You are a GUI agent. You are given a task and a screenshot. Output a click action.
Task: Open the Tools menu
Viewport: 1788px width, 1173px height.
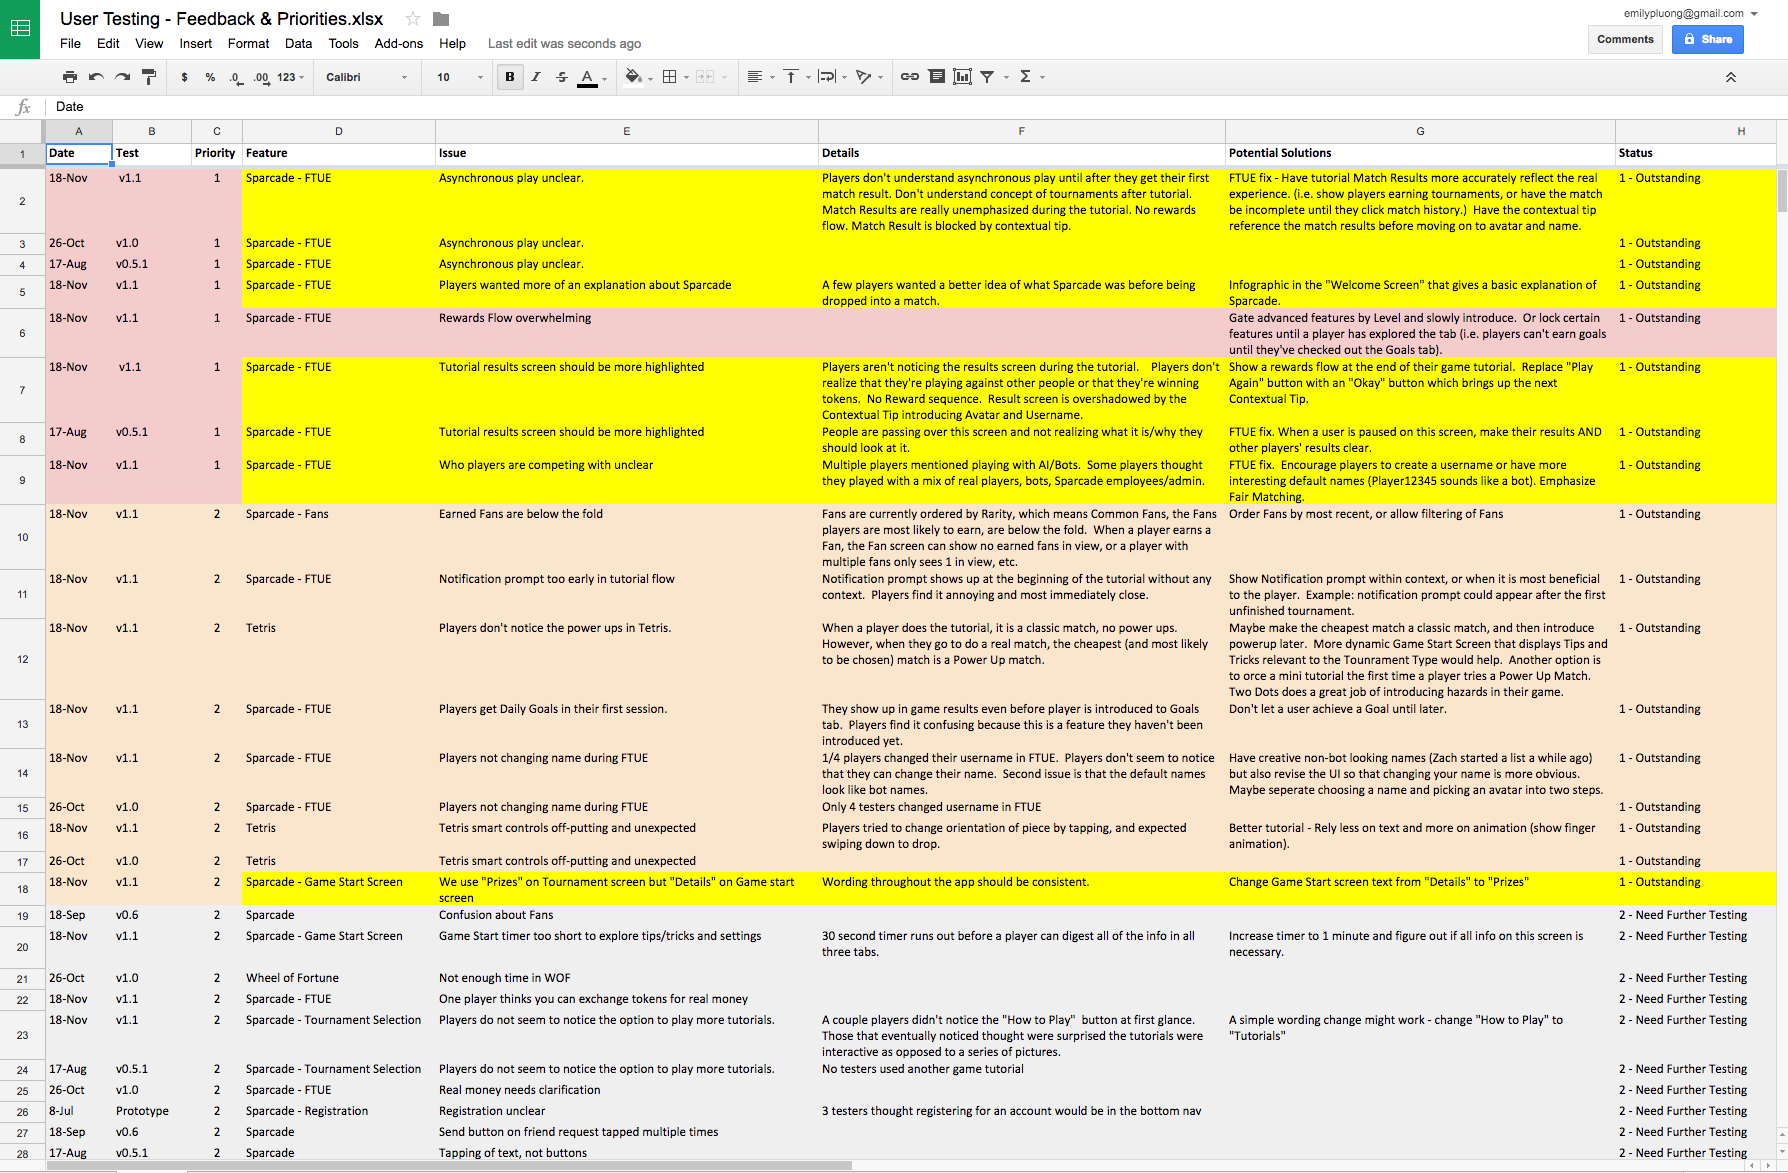(343, 43)
